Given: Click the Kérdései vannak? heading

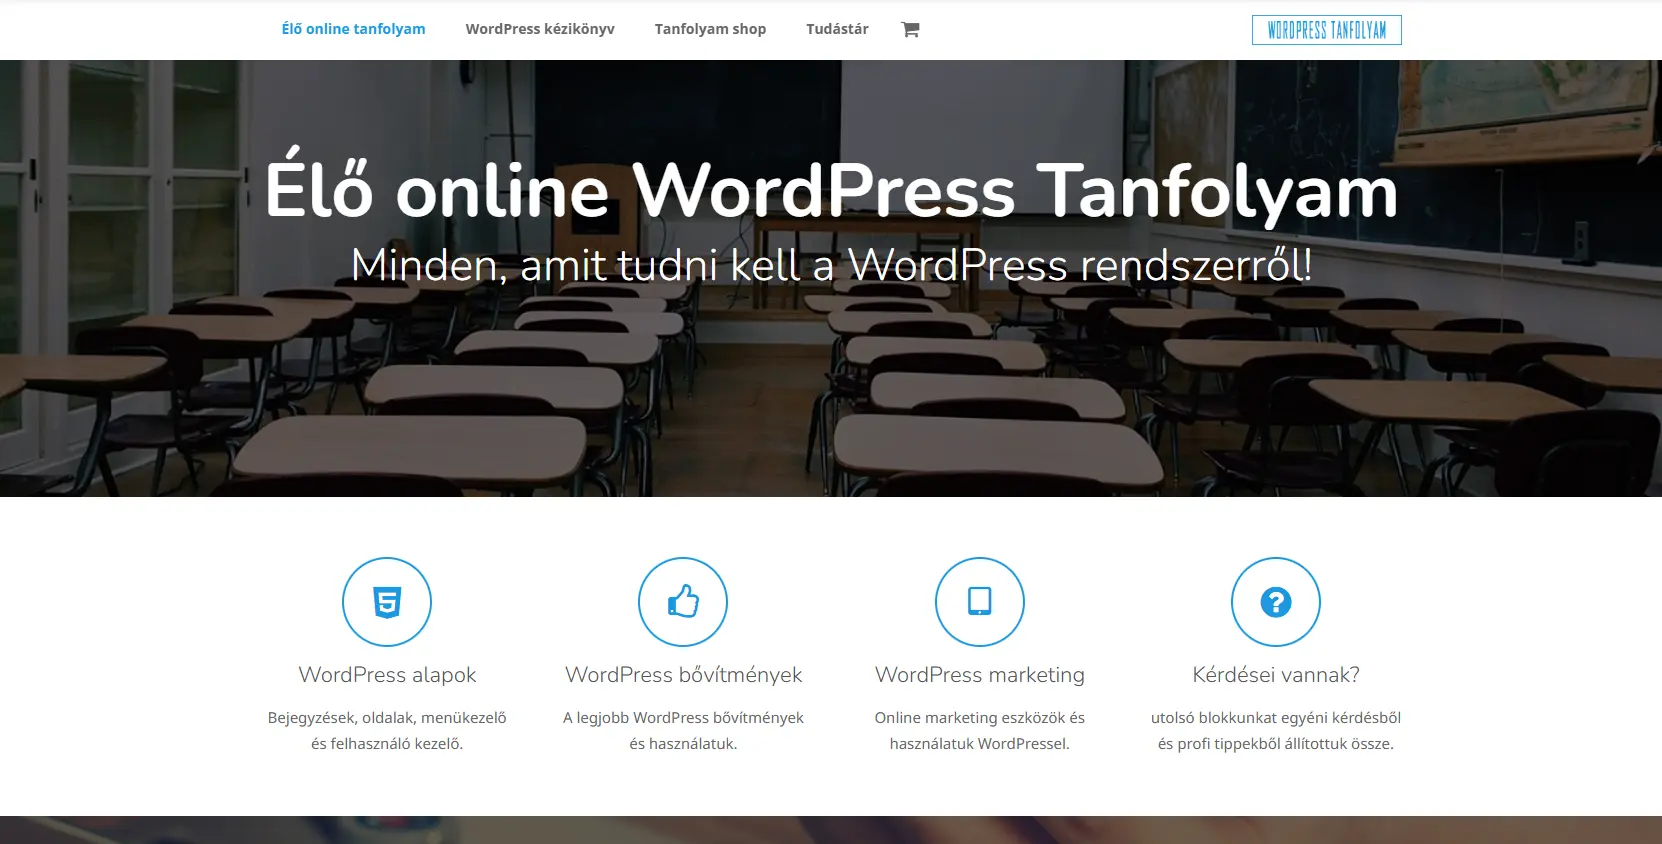Looking at the screenshot, I should pos(1276,675).
